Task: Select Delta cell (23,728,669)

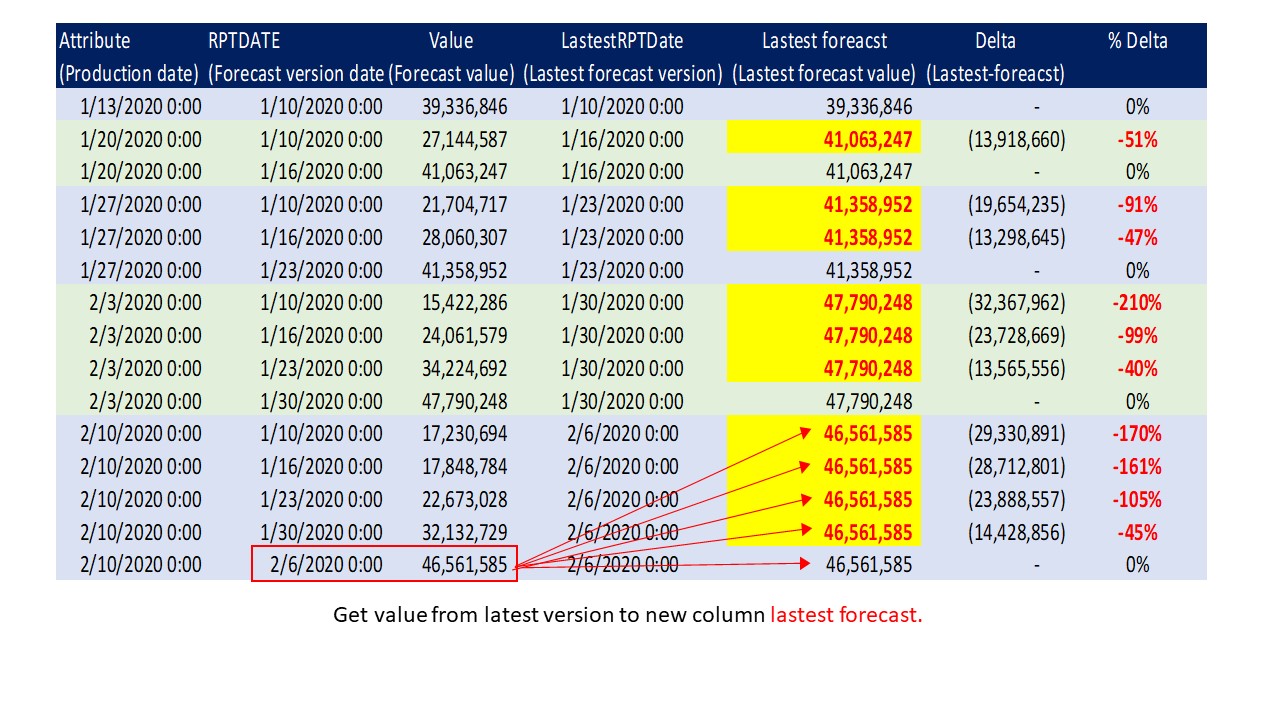Action: [1017, 336]
